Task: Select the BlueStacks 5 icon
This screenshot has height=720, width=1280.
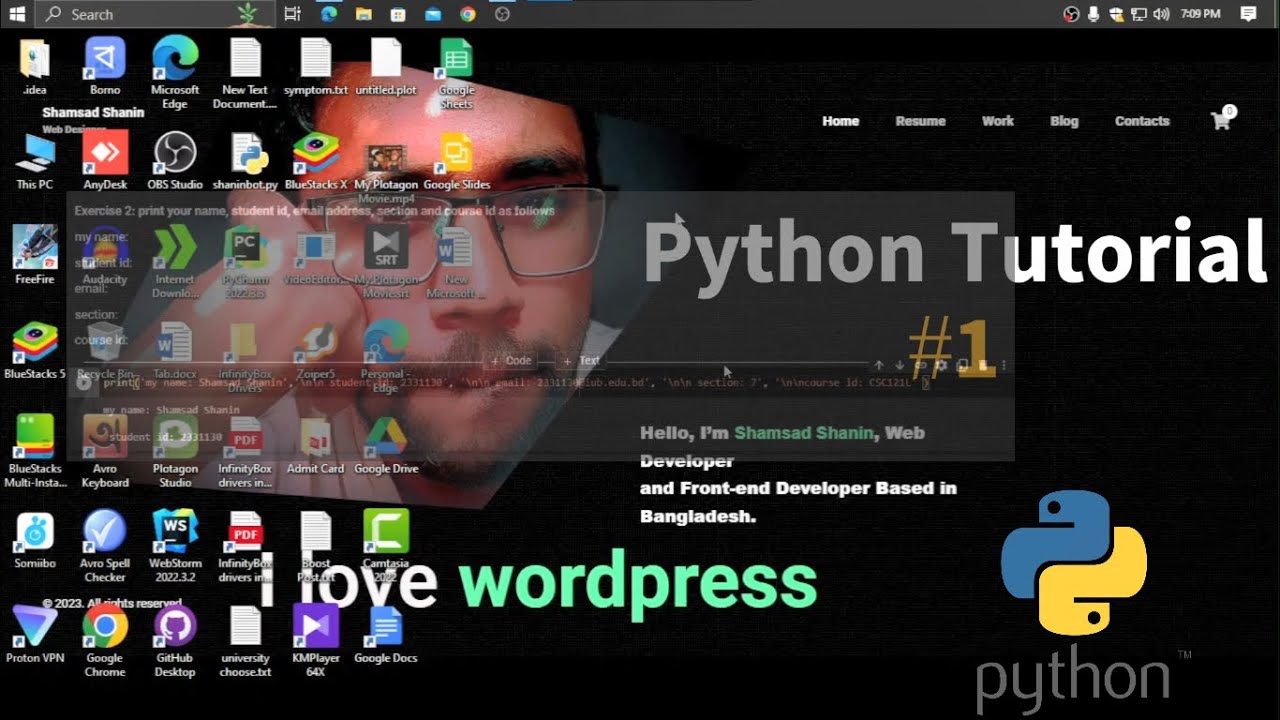Action: coord(35,350)
